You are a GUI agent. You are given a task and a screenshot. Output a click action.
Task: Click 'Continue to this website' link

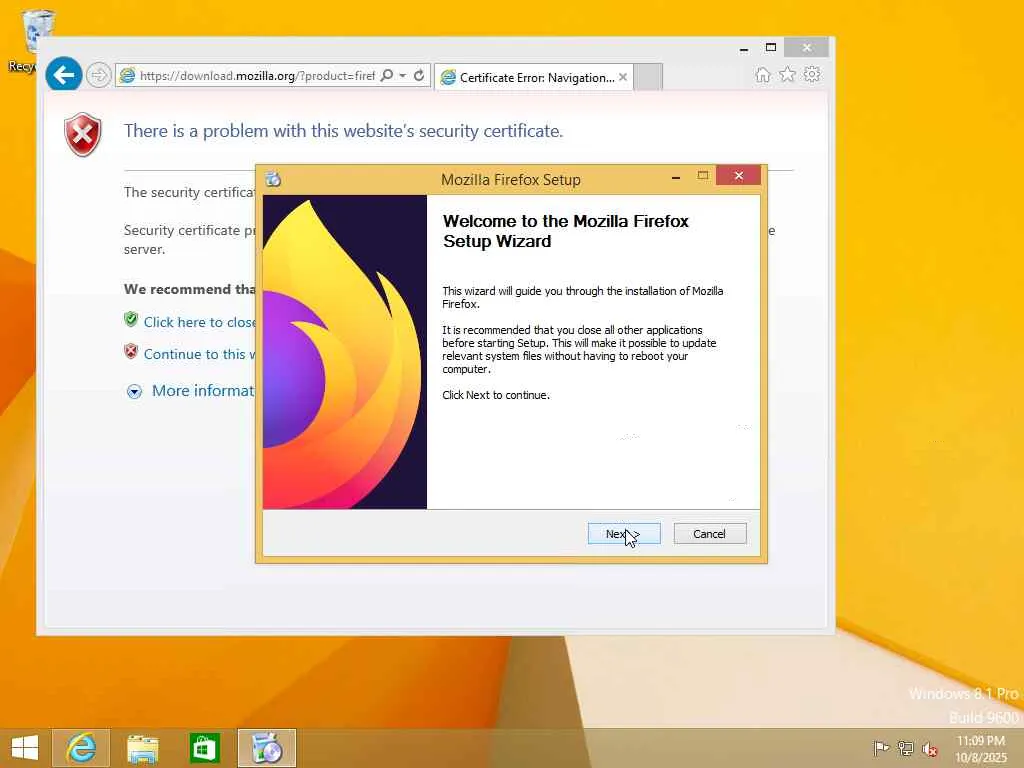(199, 354)
